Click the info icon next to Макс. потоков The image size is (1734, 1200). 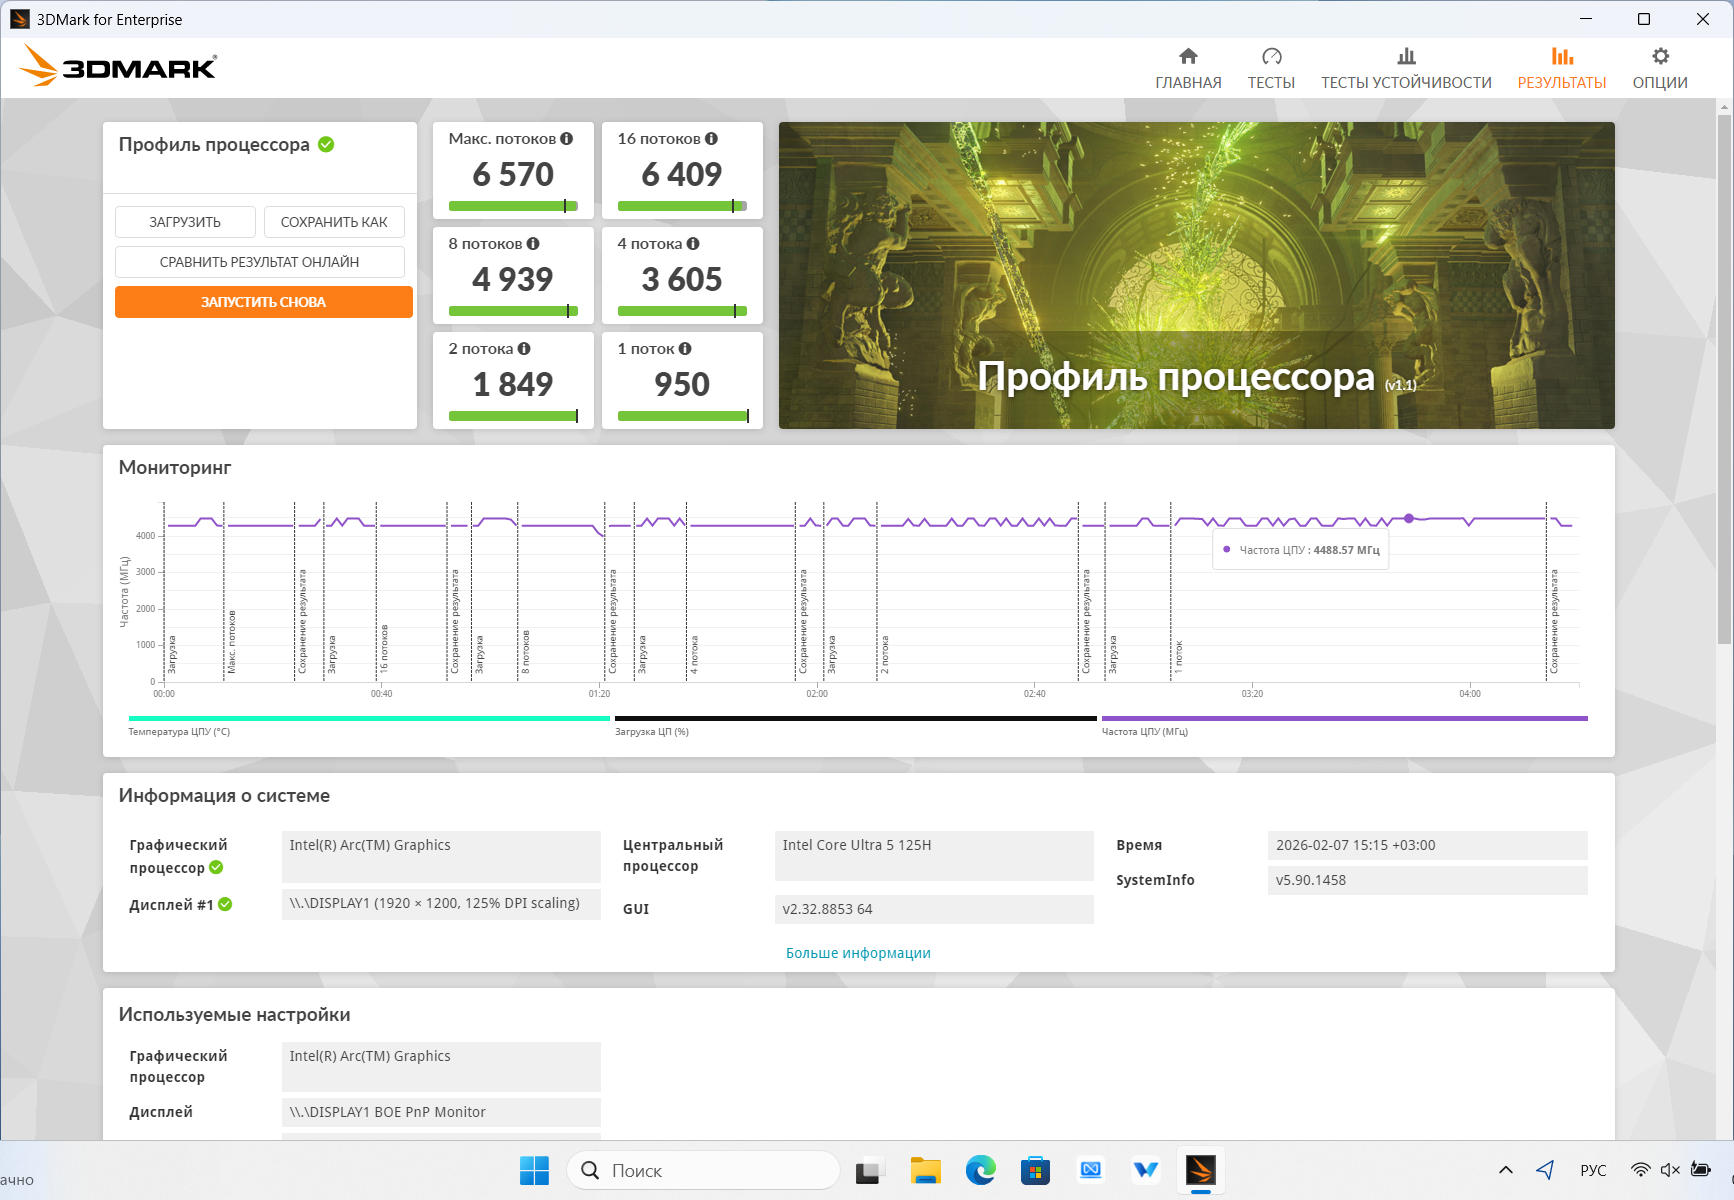point(567,139)
